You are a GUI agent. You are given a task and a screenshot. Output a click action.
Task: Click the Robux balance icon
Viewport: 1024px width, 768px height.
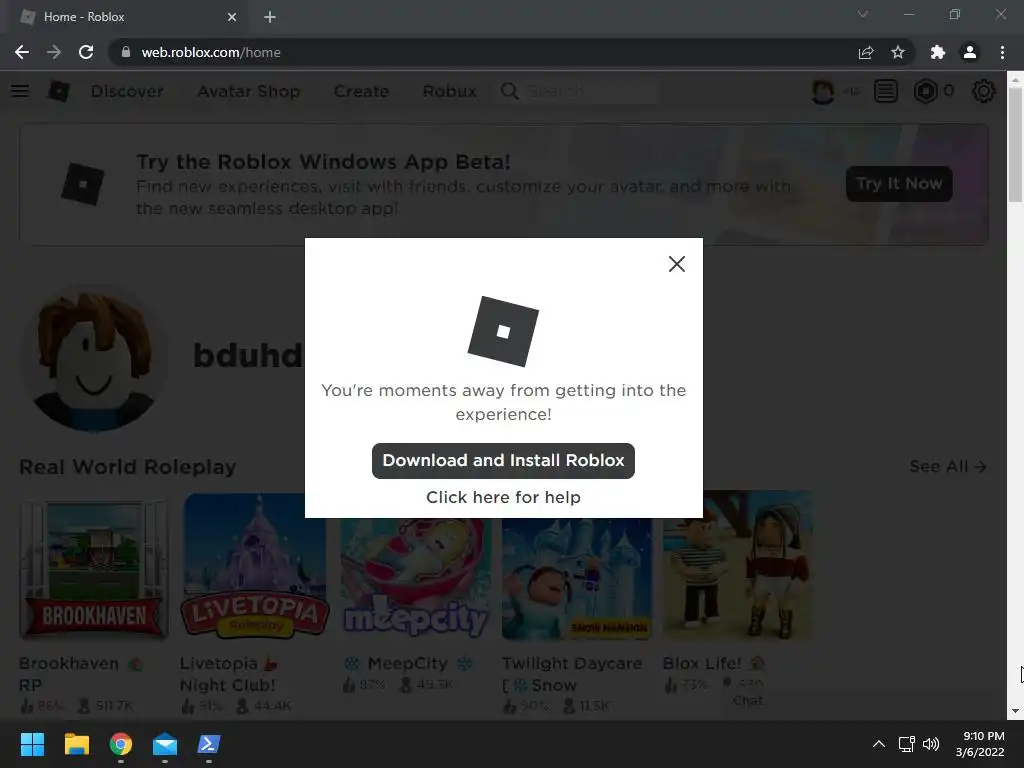pos(925,91)
